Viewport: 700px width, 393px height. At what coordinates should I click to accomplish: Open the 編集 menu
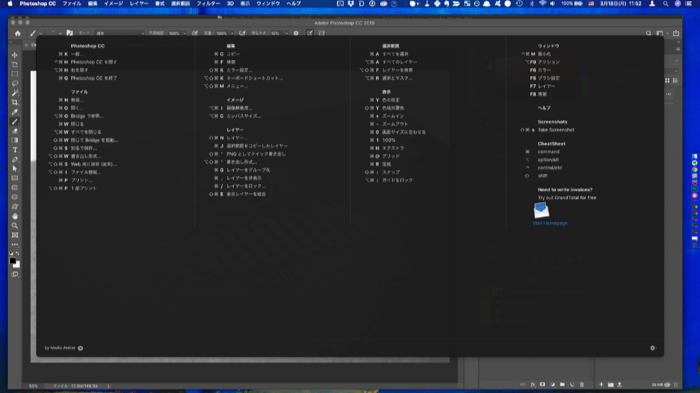click(x=92, y=4)
